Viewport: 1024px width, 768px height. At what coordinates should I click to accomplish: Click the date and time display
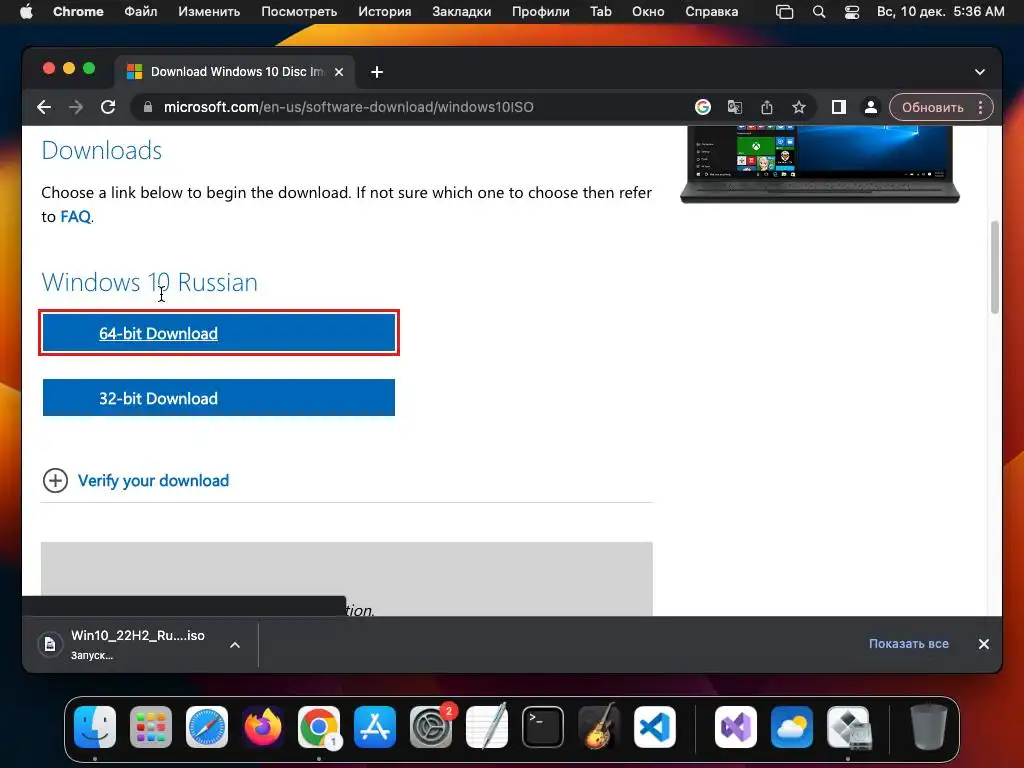[x=940, y=12]
